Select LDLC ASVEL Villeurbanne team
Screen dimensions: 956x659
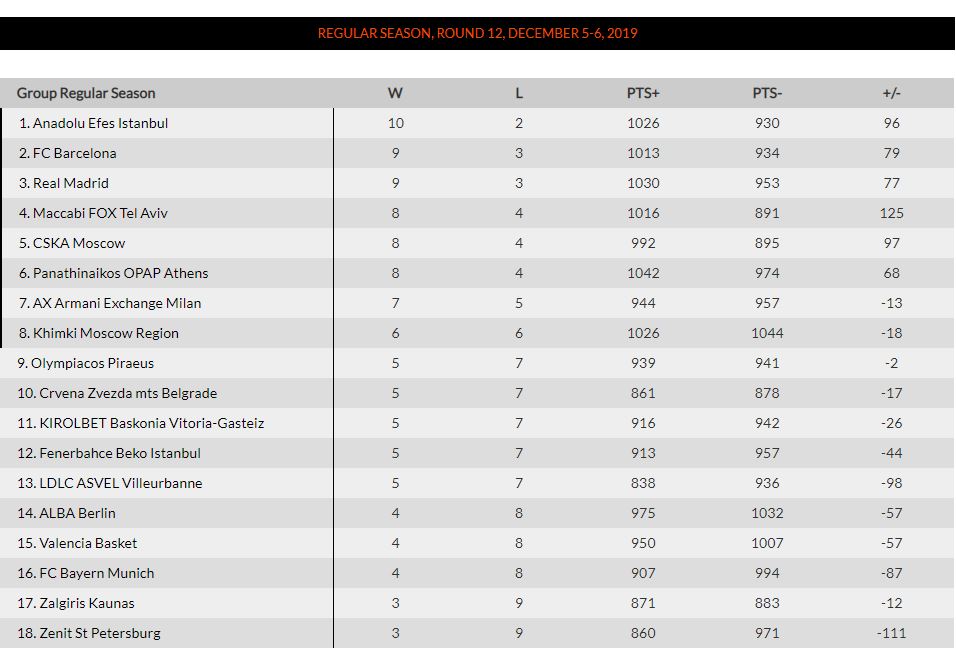point(120,483)
